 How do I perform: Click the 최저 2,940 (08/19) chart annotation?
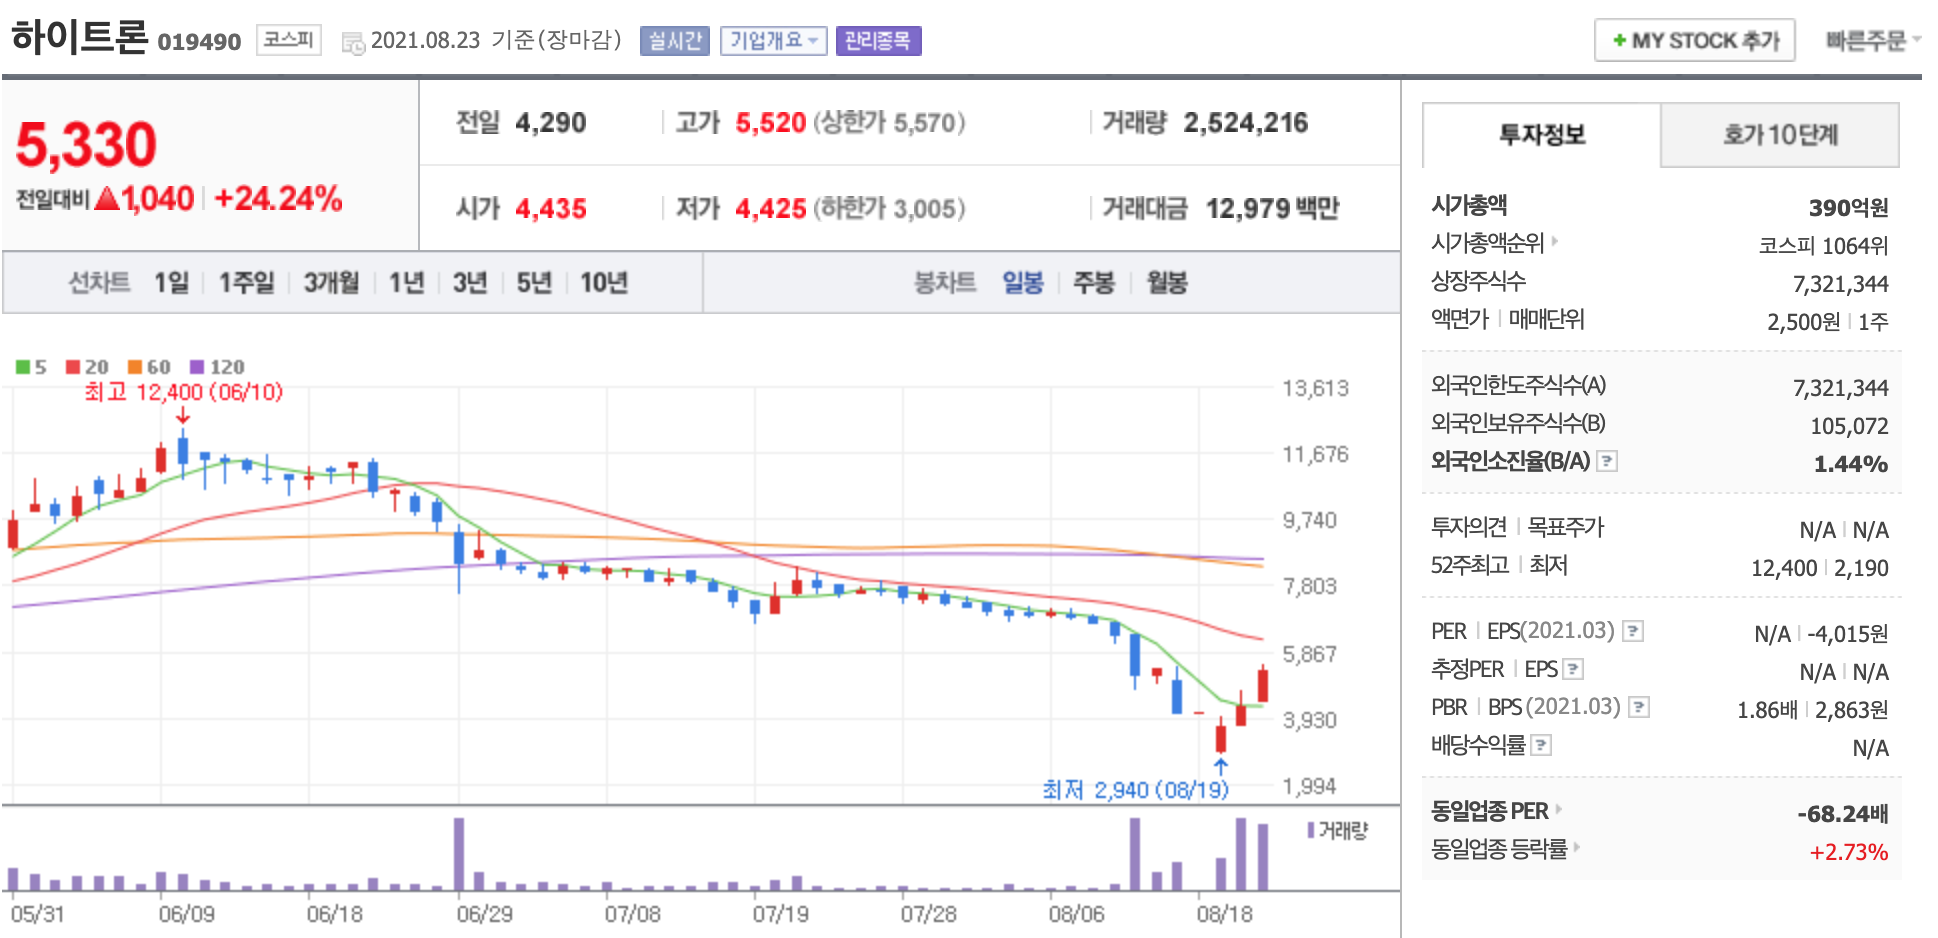coord(1135,790)
